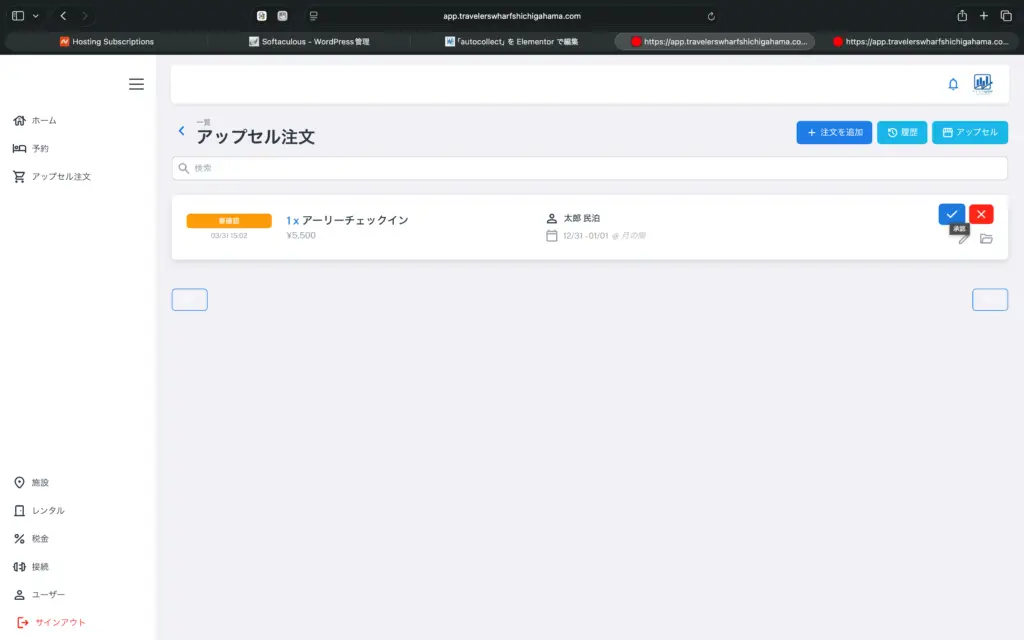Click the 注文を追加 button

834,132
